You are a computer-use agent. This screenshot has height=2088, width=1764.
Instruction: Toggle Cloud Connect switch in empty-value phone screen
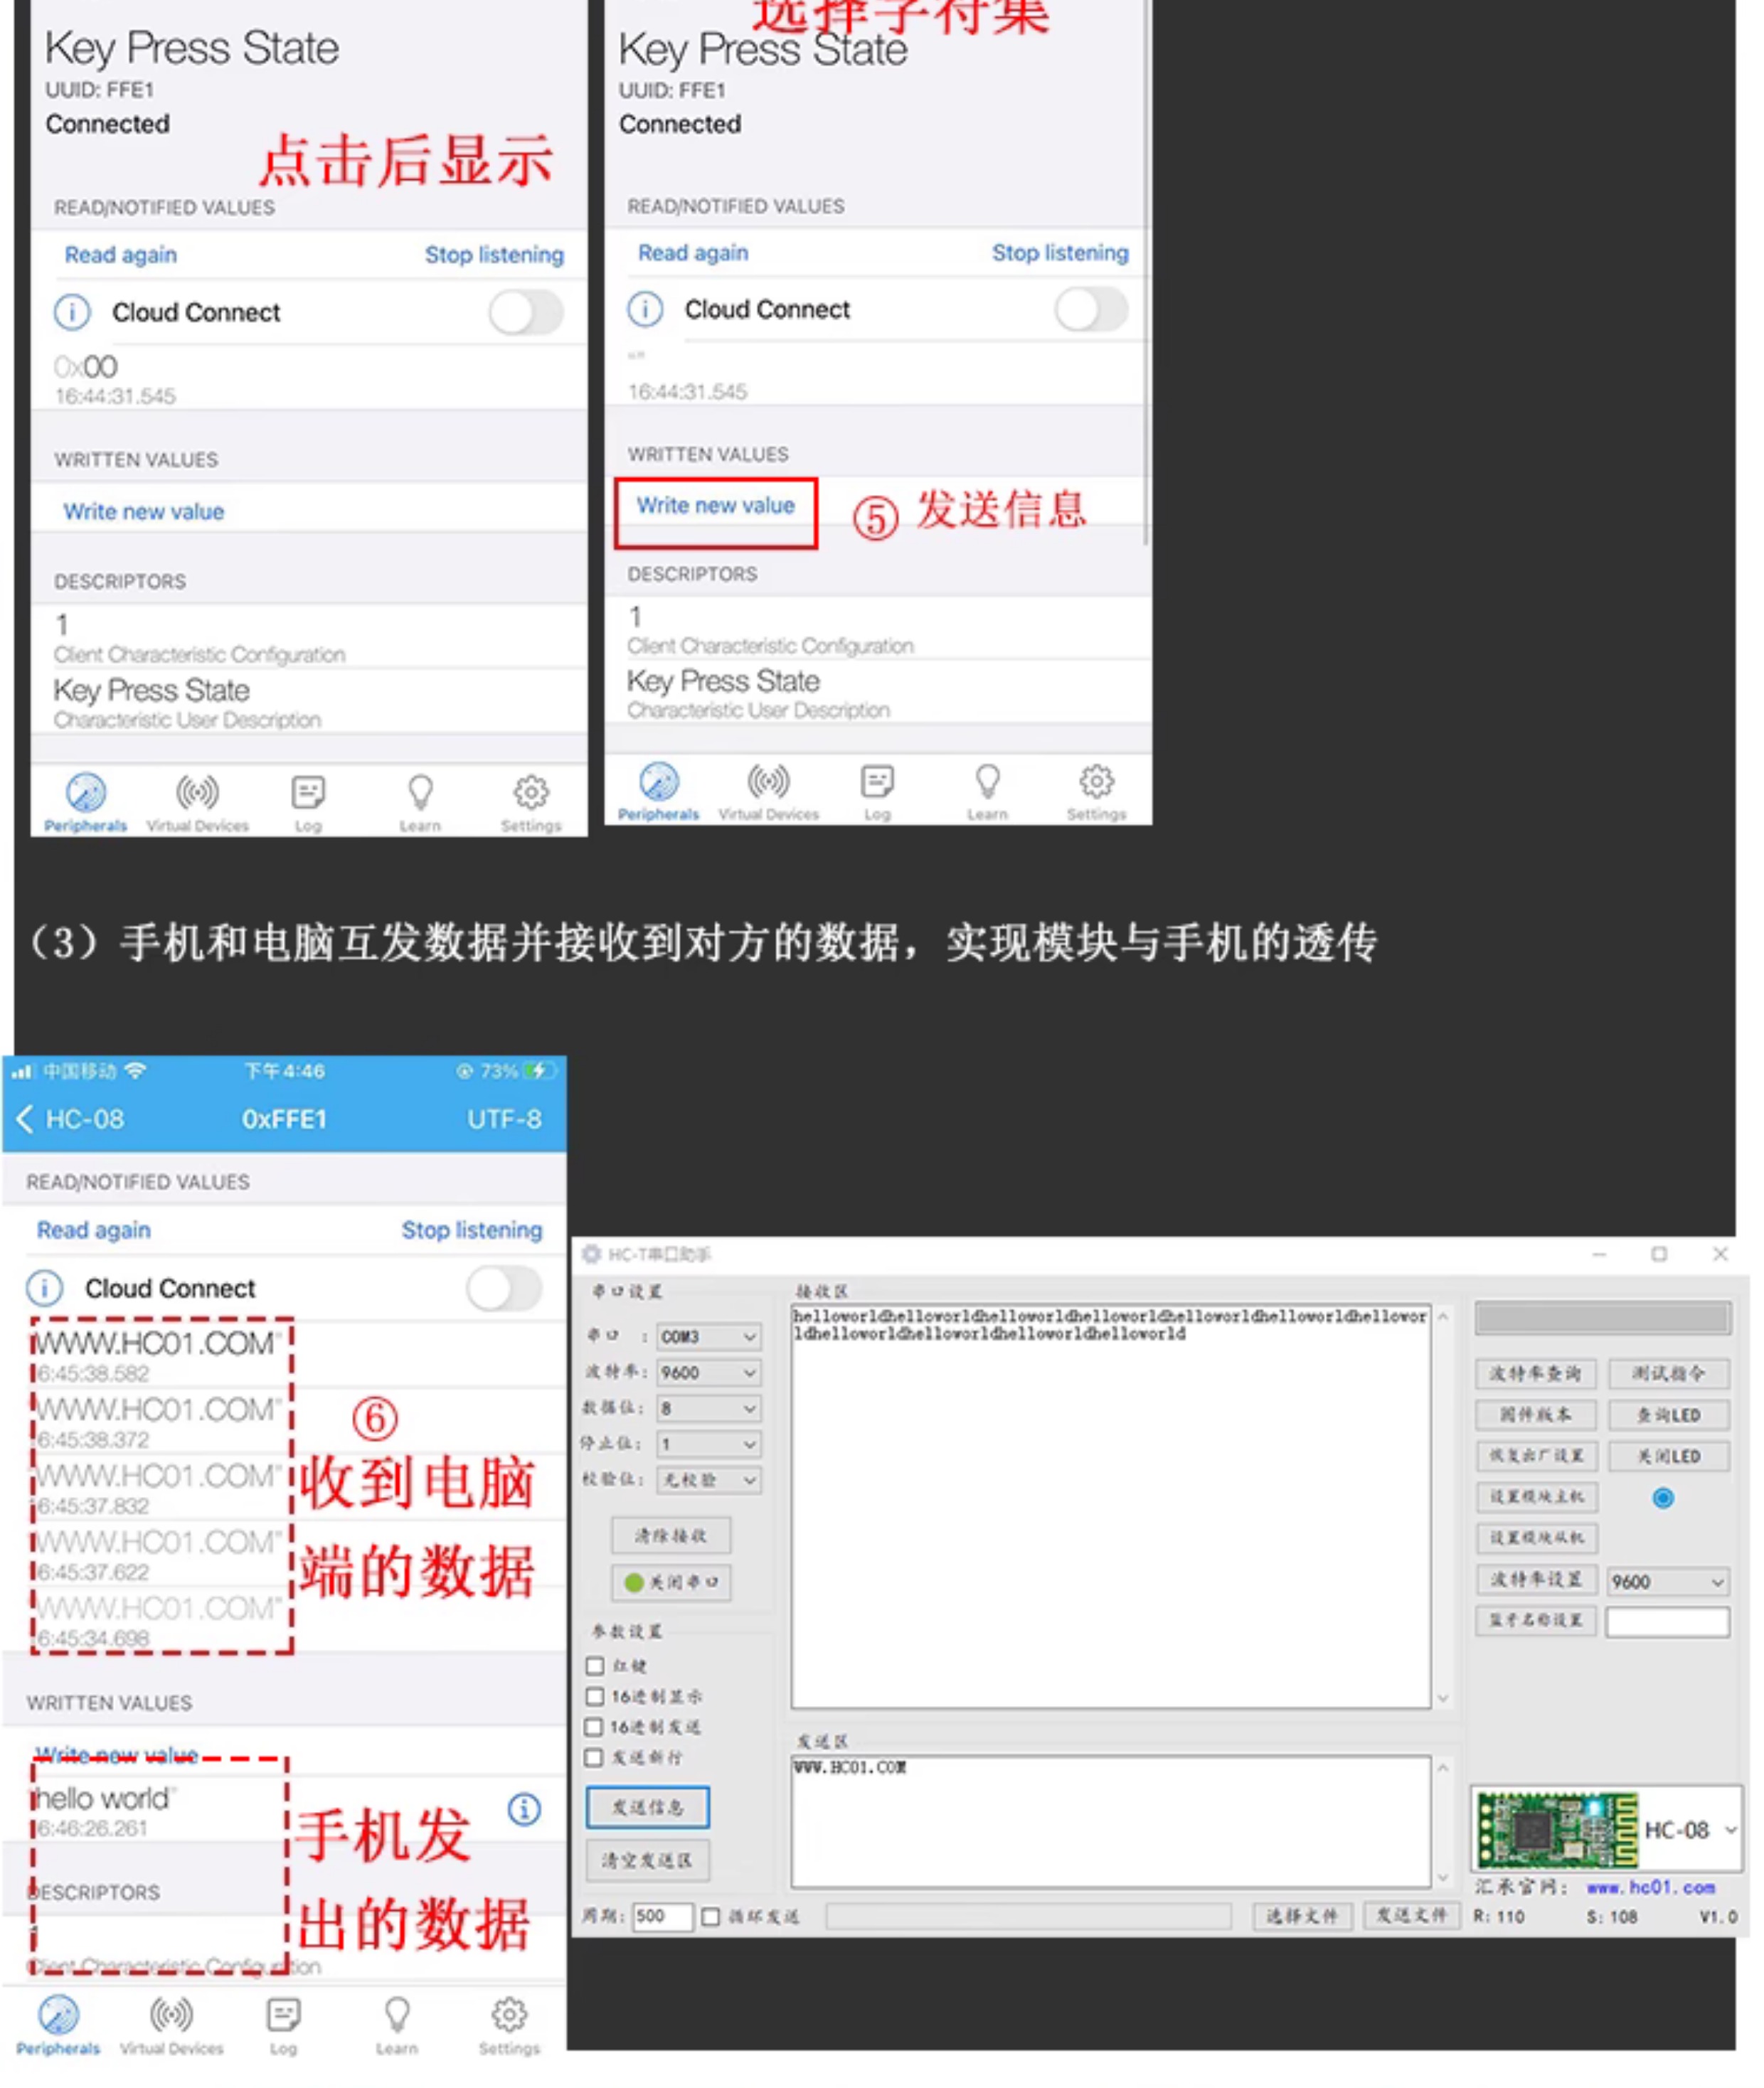pyautogui.click(x=1091, y=309)
